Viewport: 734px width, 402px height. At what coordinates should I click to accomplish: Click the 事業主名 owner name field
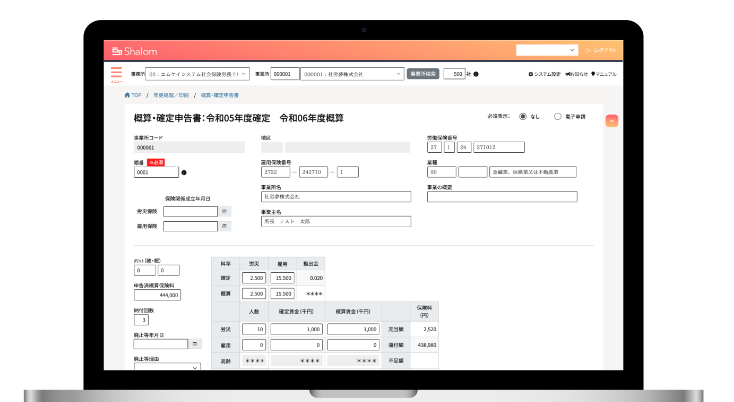336,221
